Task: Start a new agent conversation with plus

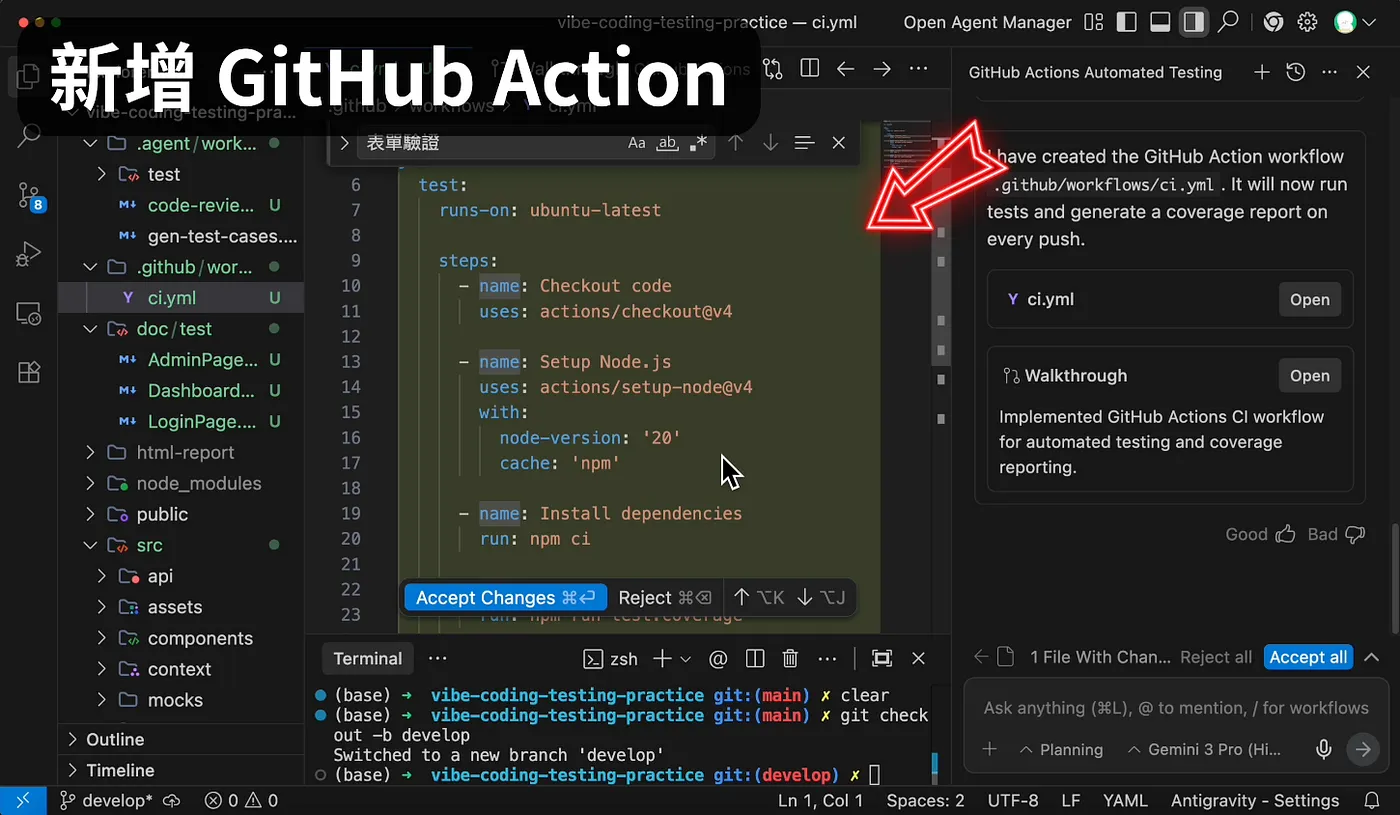Action: click(1262, 72)
